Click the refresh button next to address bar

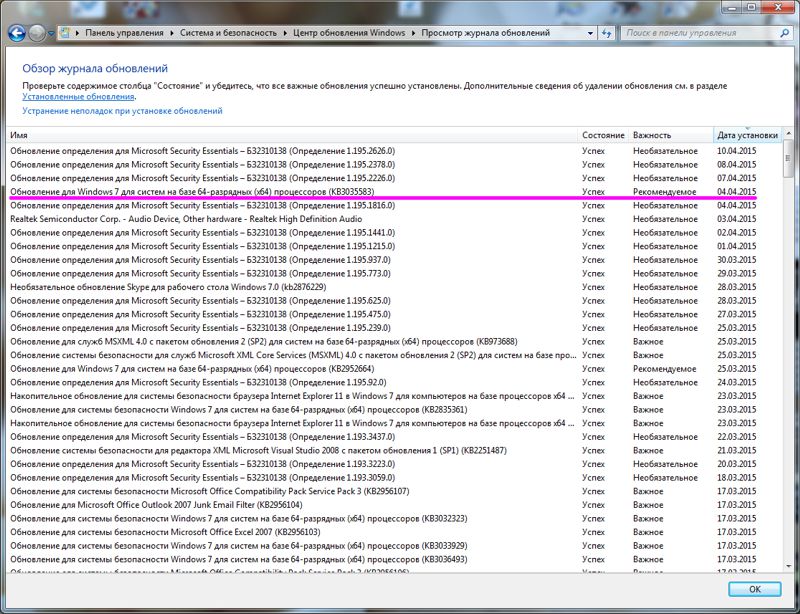[606, 33]
